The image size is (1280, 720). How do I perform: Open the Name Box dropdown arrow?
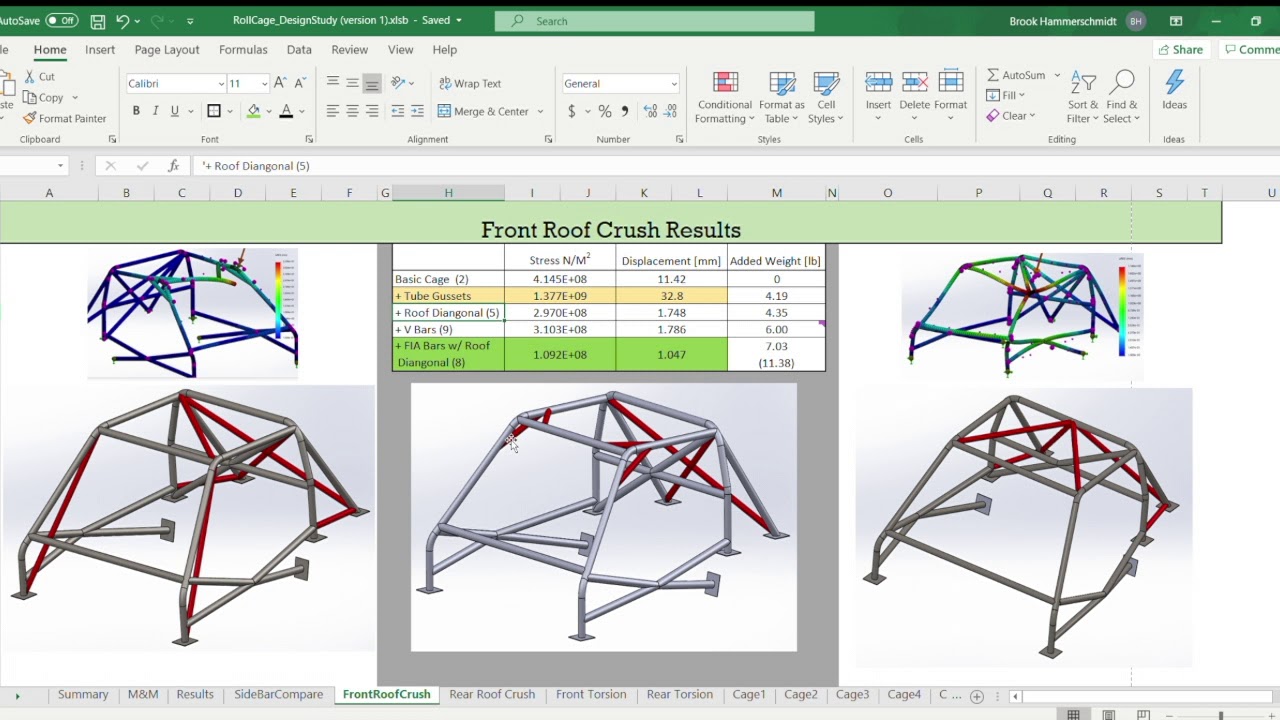click(60, 166)
